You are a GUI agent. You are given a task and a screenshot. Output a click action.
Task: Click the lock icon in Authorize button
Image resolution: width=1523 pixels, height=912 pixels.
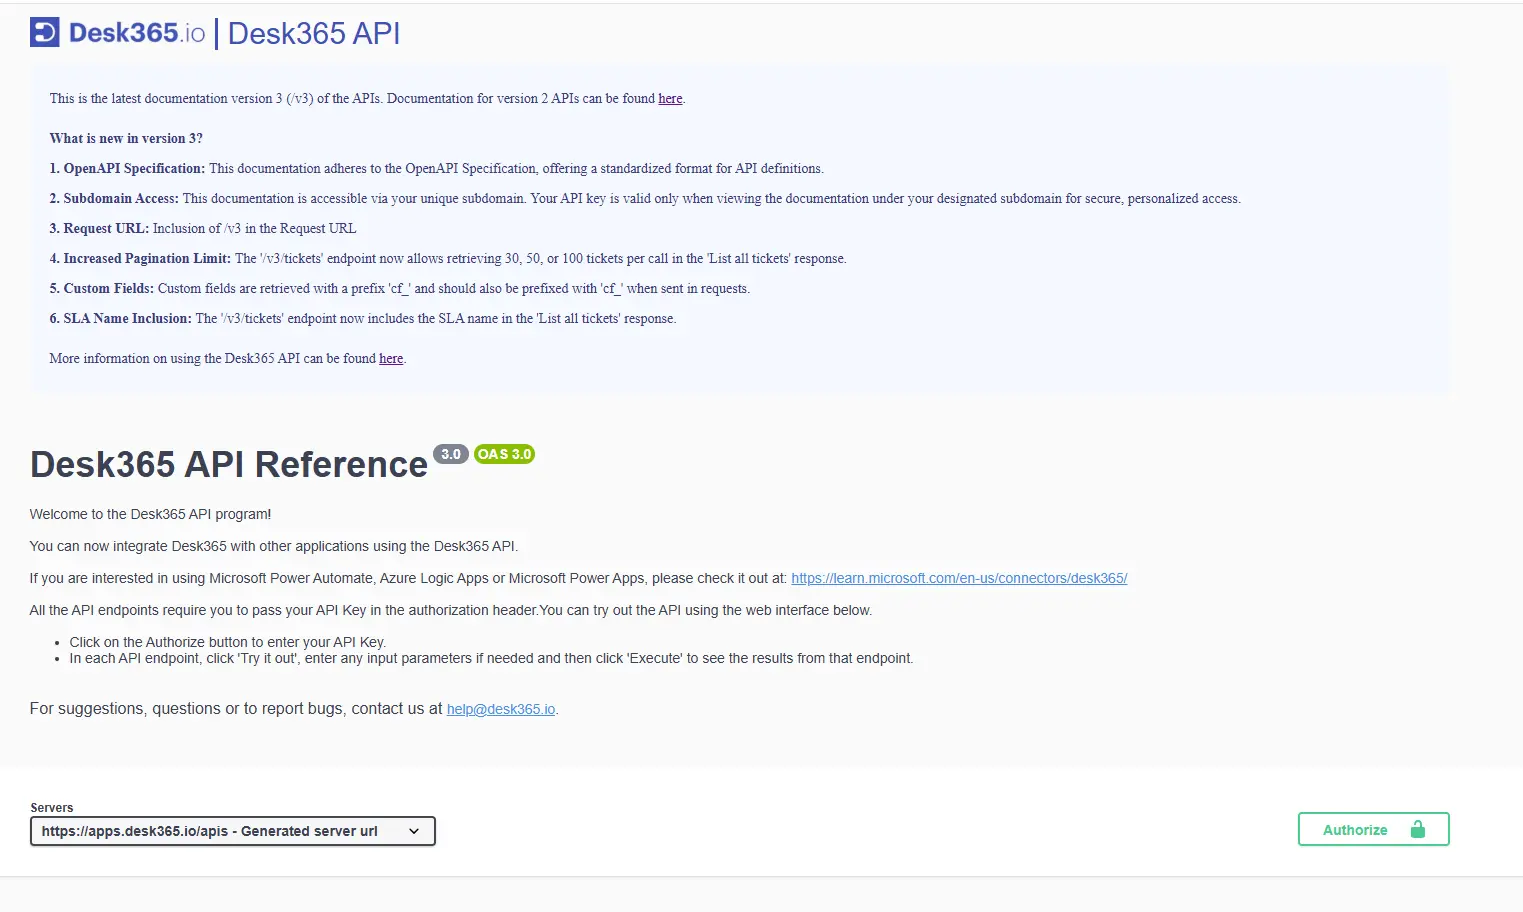[1417, 829]
